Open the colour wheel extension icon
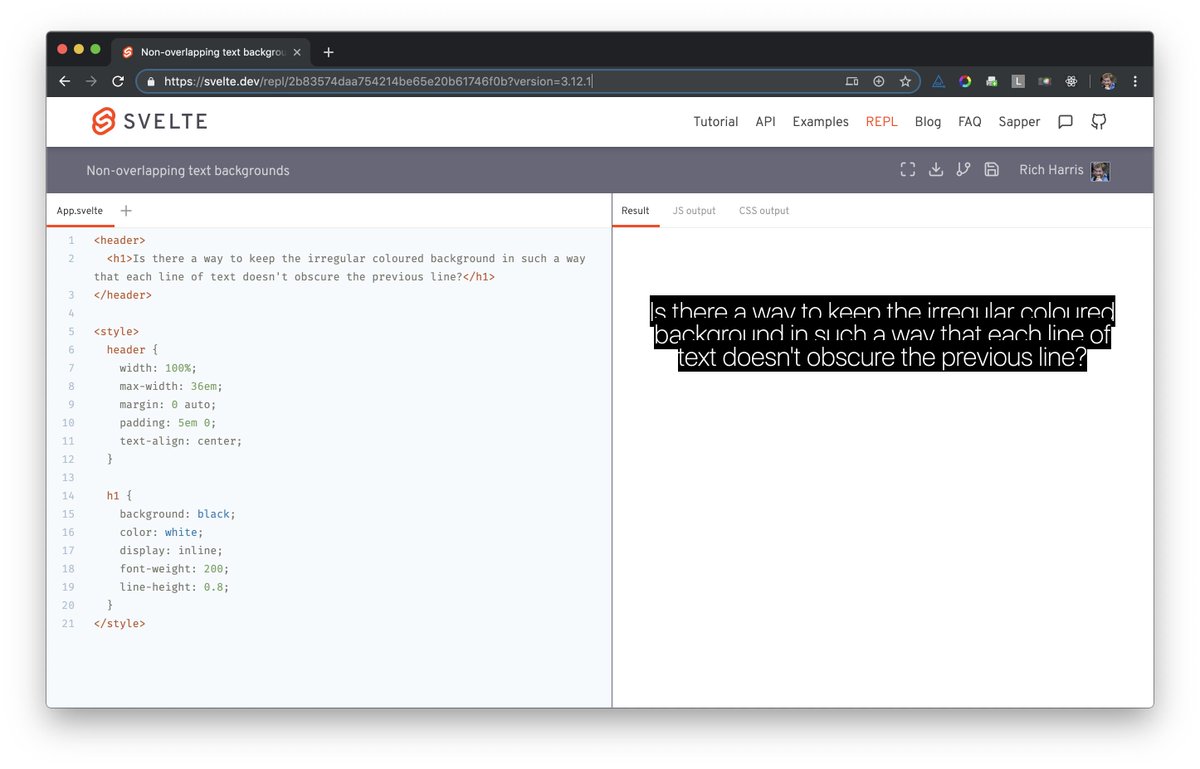The width and height of the screenshot is (1200, 769). tap(965, 82)
